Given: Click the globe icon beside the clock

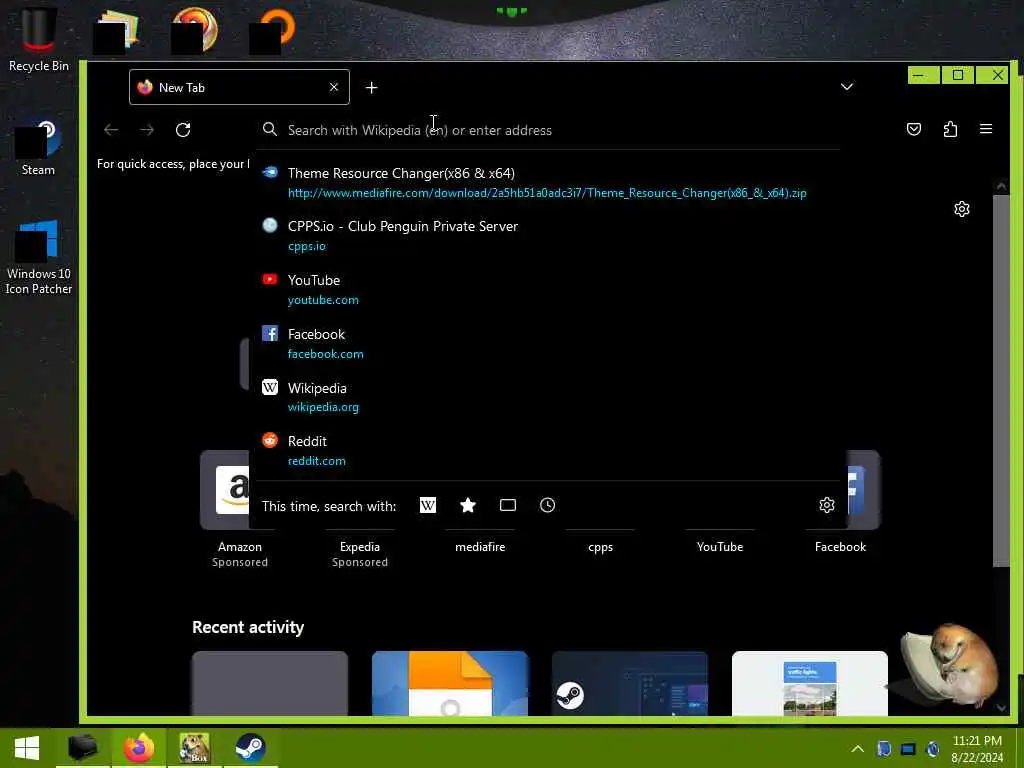Looking at the screenshot, I should point(933,749).
